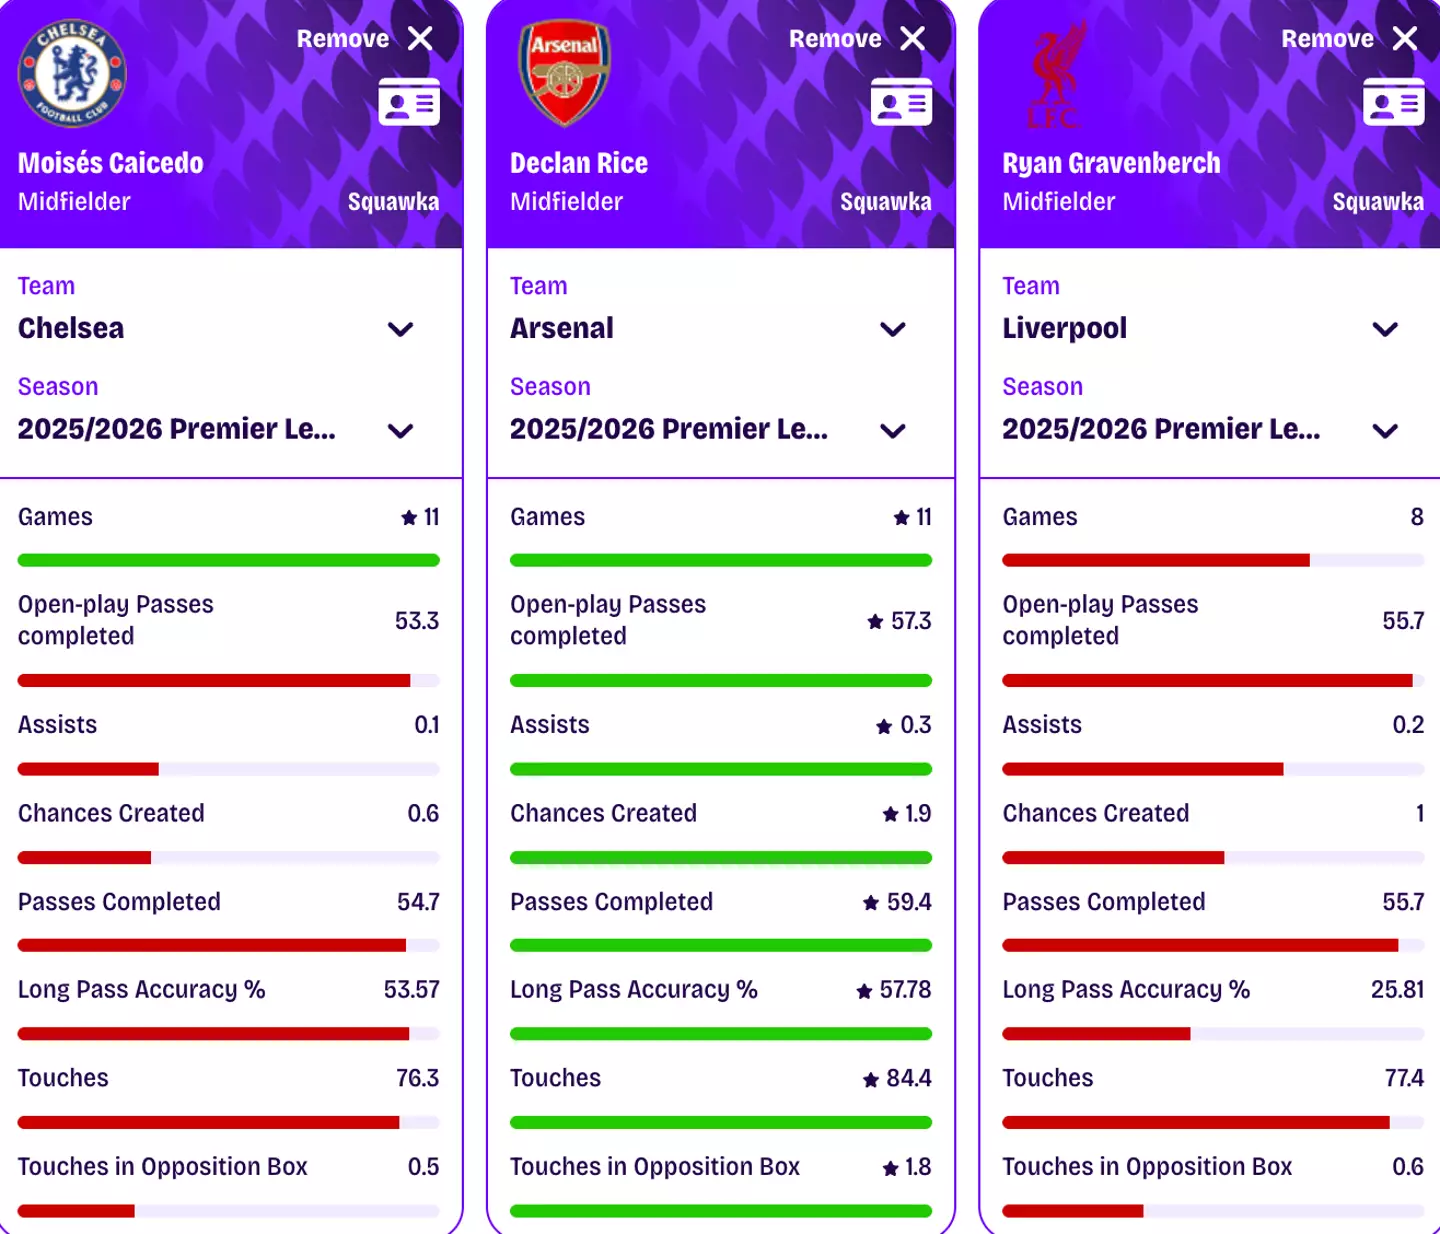This screenshot has height=1234, width=1440.
Task: Expand the Liverpool team dropdown
Action: point(1385,329)
